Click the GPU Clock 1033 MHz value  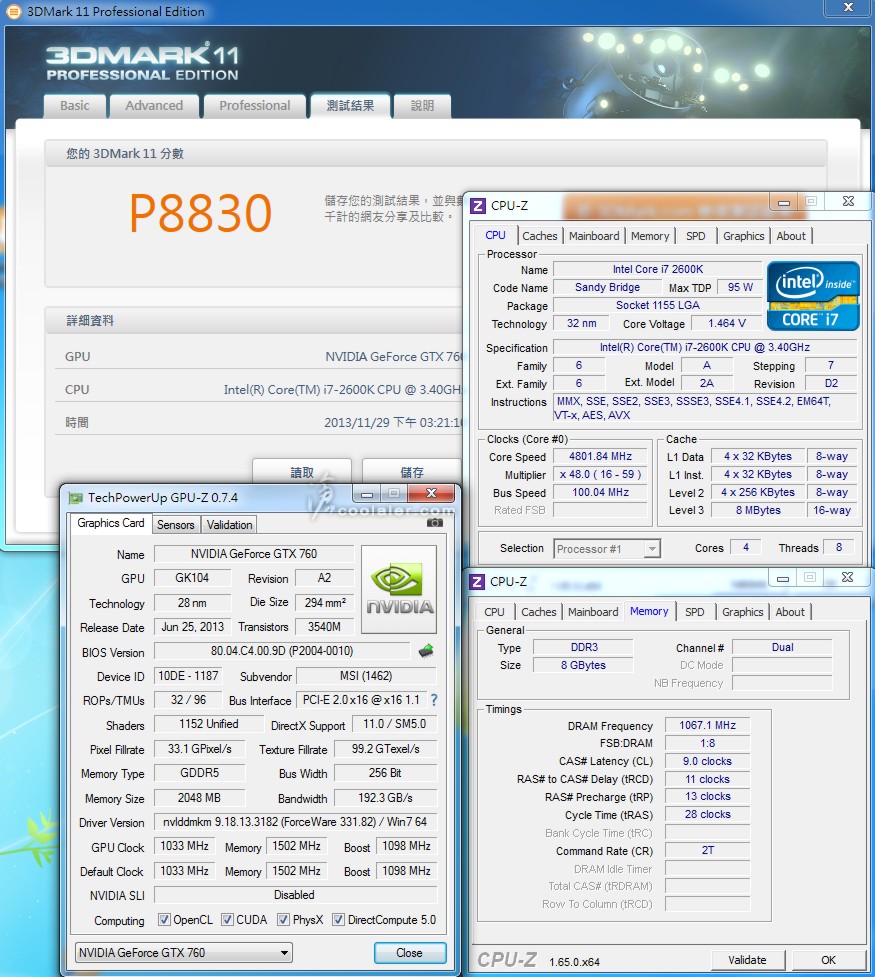coord(184,846)
